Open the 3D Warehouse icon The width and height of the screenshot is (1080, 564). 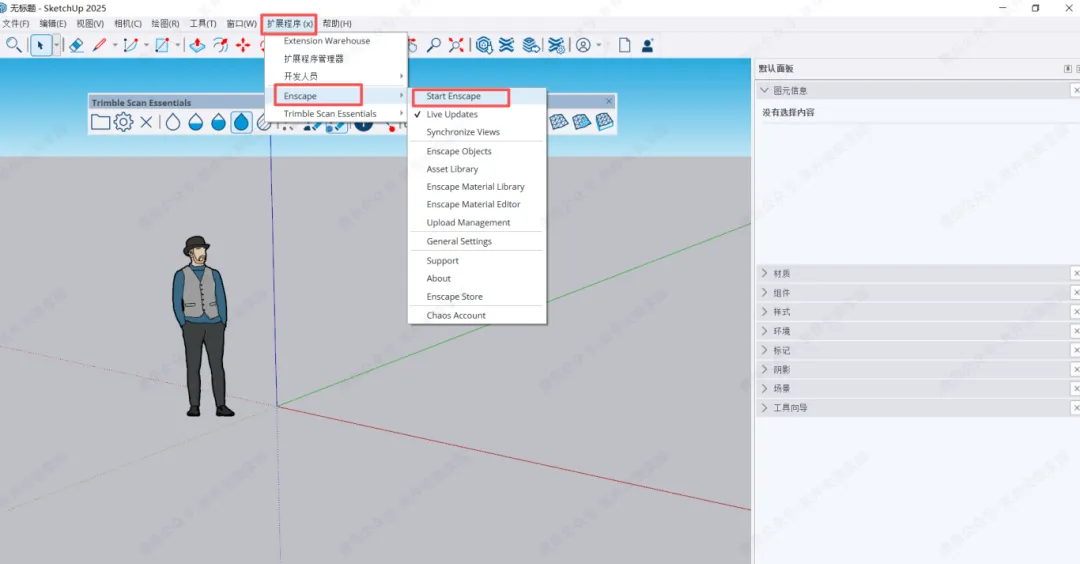(x=484, y=45)
